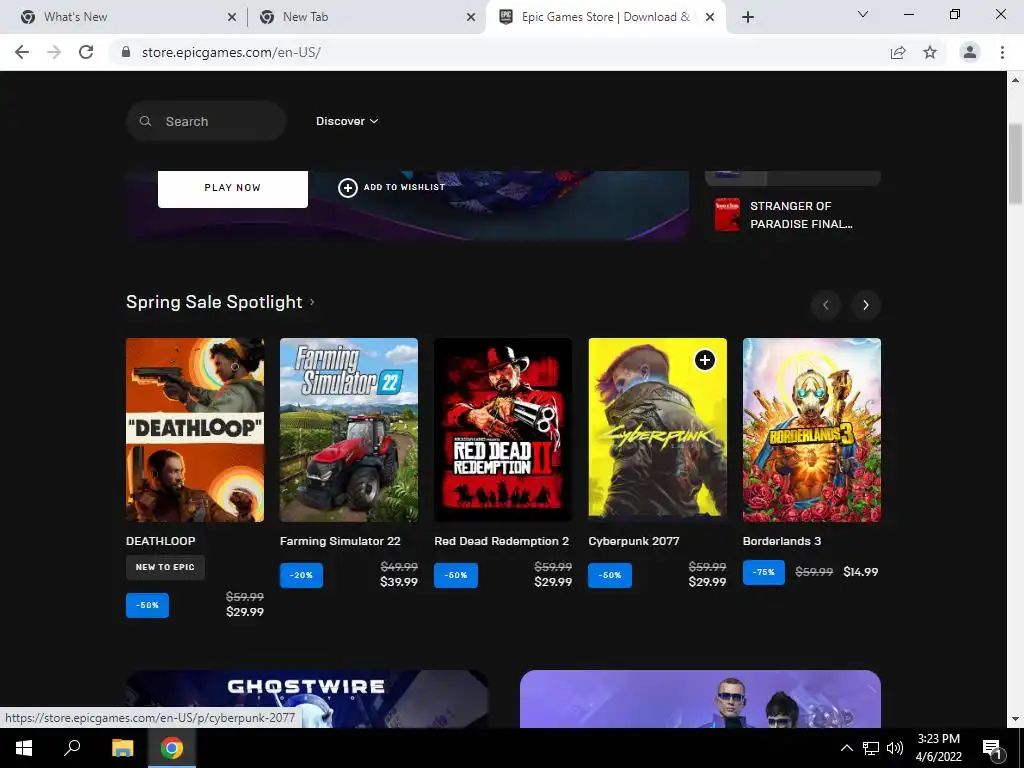The image size is (1024, 768).
Task: Click the DEATHLOOP title text
Action: [x=161, y=541]
